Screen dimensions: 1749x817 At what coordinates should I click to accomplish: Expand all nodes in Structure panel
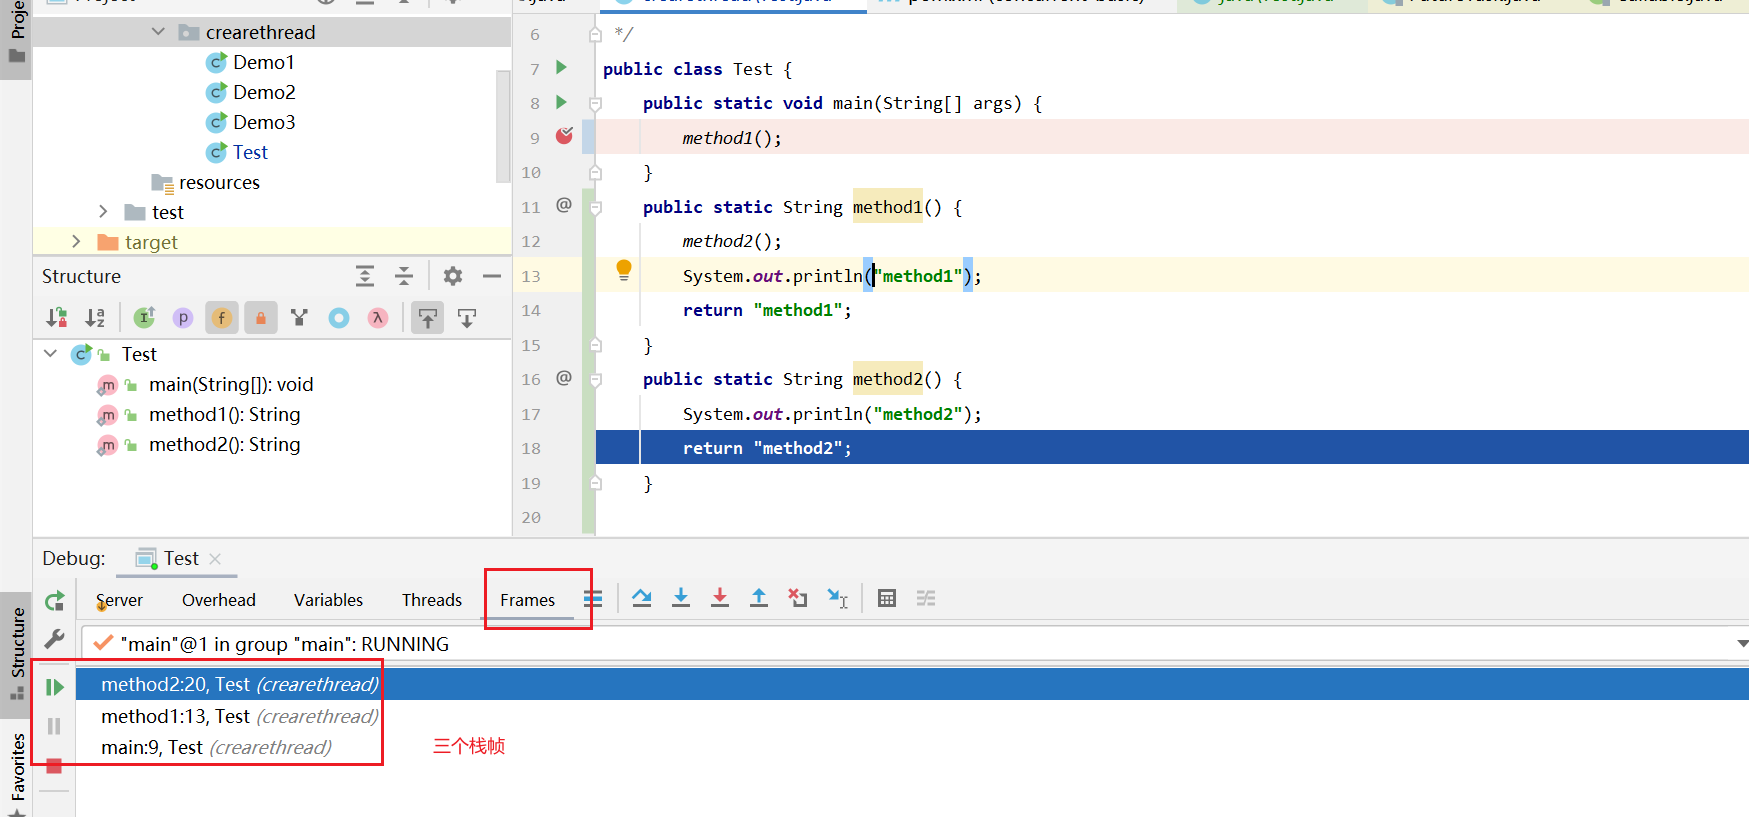[365, 276]
